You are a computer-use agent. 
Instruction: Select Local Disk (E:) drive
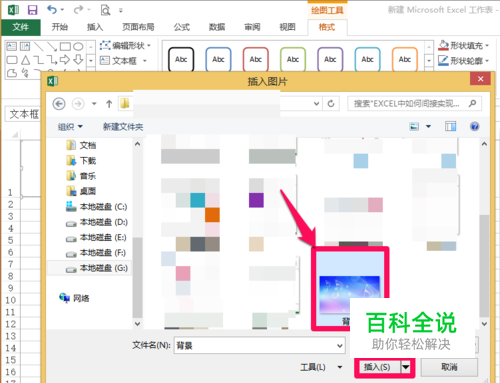click(96, 237)
